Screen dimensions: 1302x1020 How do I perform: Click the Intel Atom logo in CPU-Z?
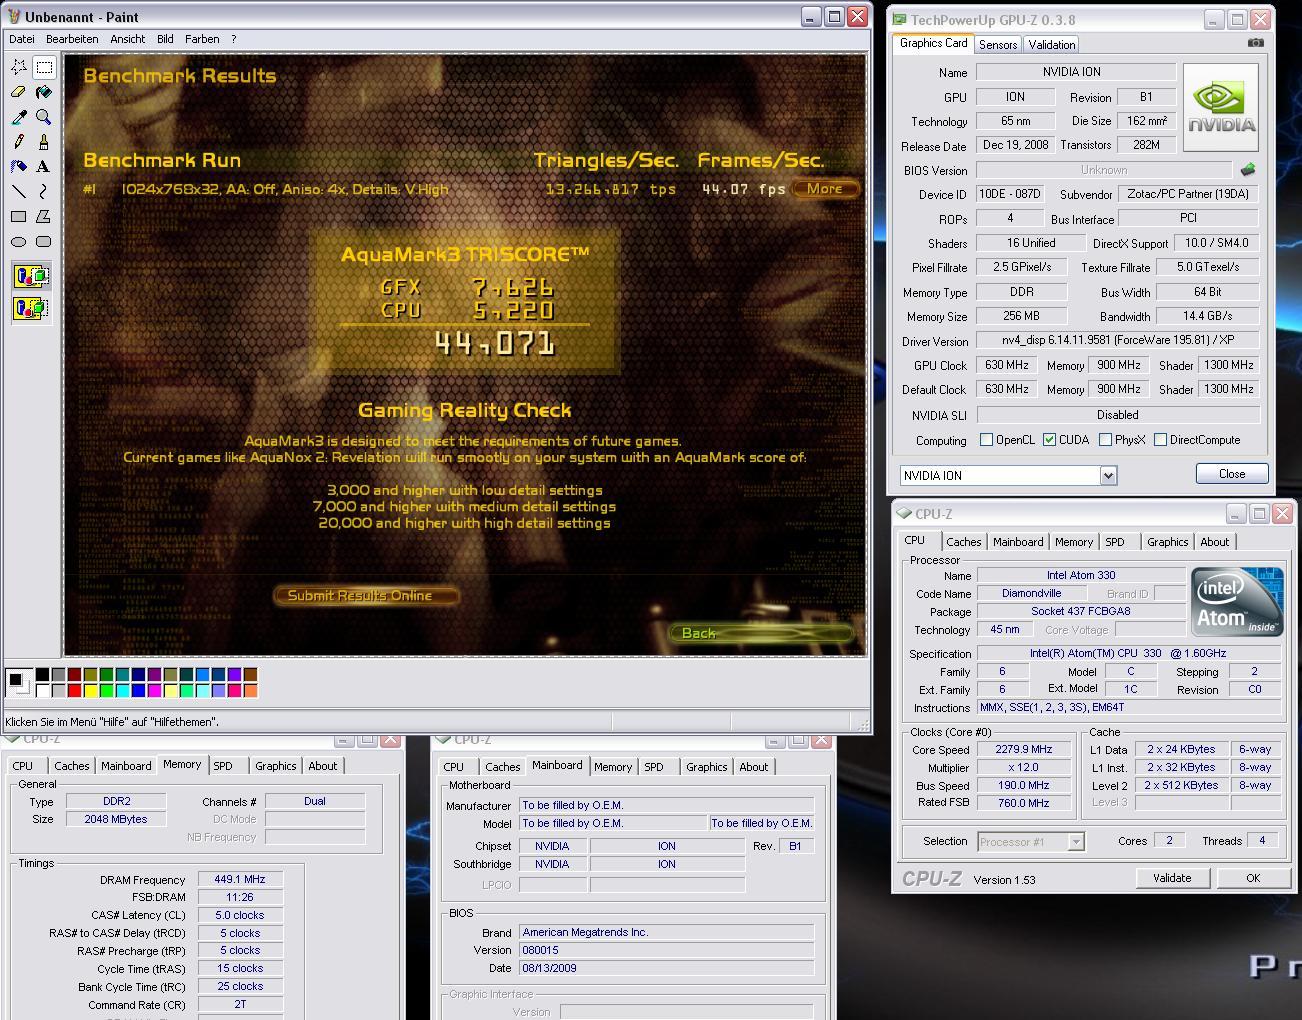1237,602
